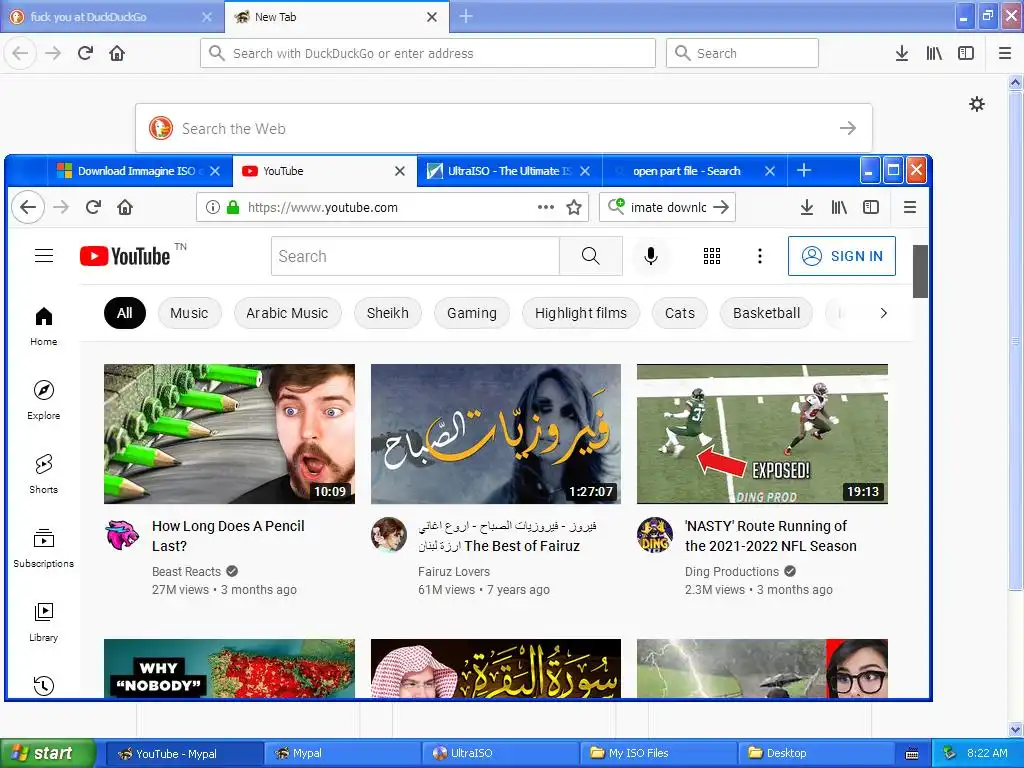
Task: Open YouTube apps grid icon
Action: 712,256
